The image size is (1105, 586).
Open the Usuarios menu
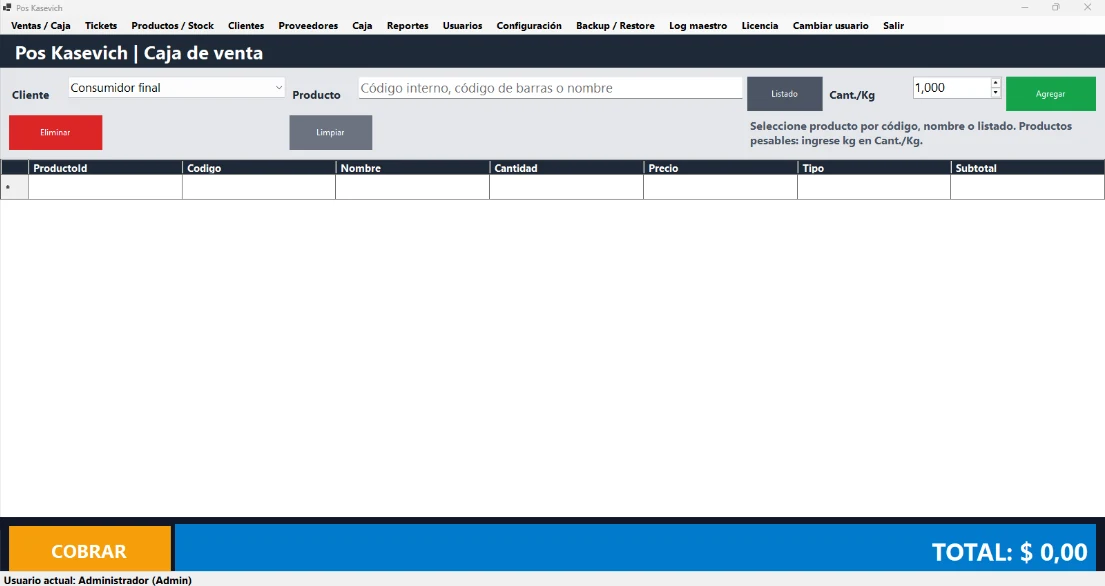coord(462,25)
